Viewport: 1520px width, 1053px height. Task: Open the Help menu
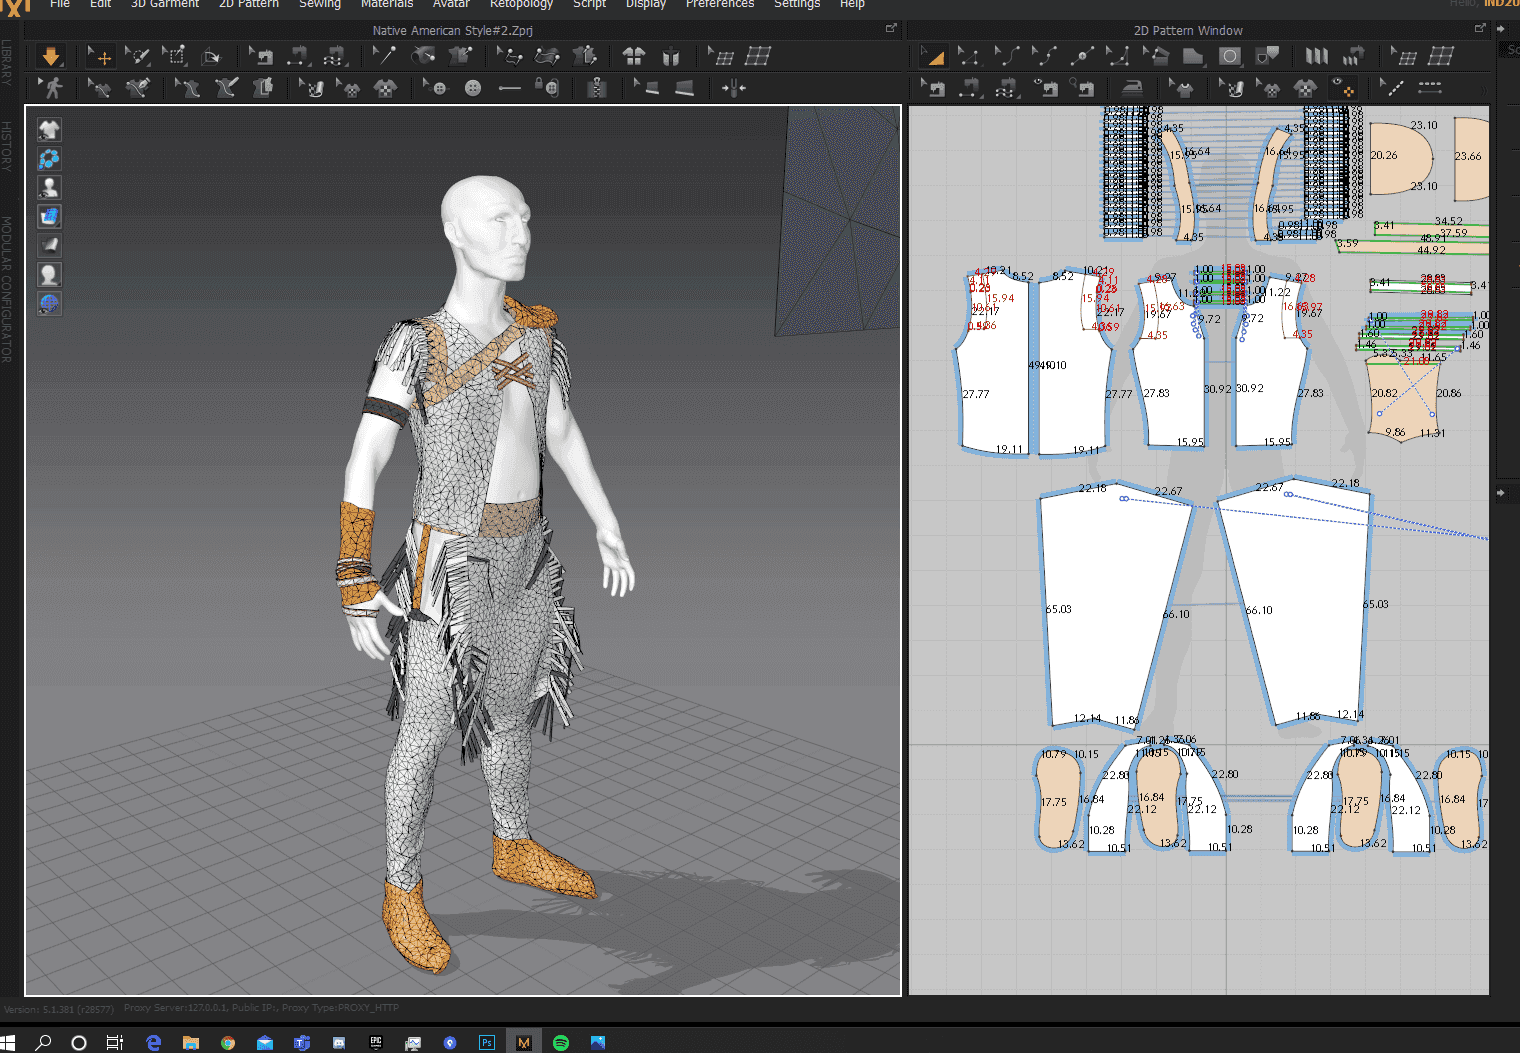point(852,5)
